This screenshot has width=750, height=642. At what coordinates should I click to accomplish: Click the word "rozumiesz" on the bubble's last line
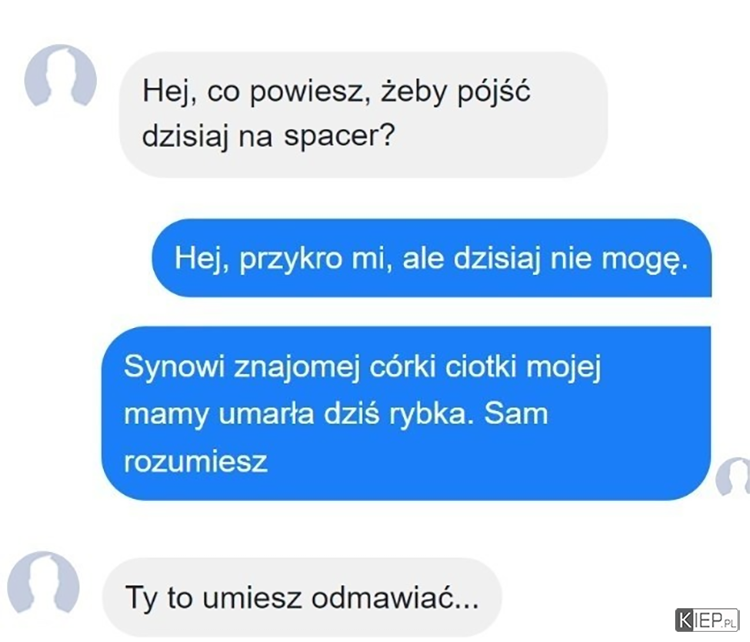click(196, 463)
